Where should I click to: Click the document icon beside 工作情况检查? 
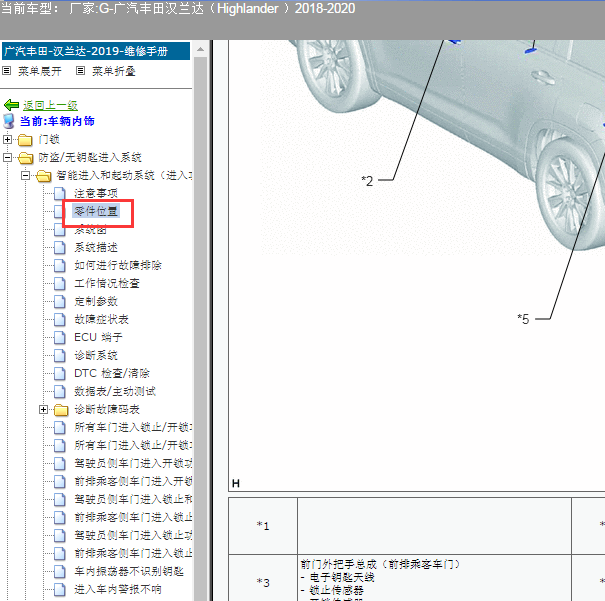59,283
